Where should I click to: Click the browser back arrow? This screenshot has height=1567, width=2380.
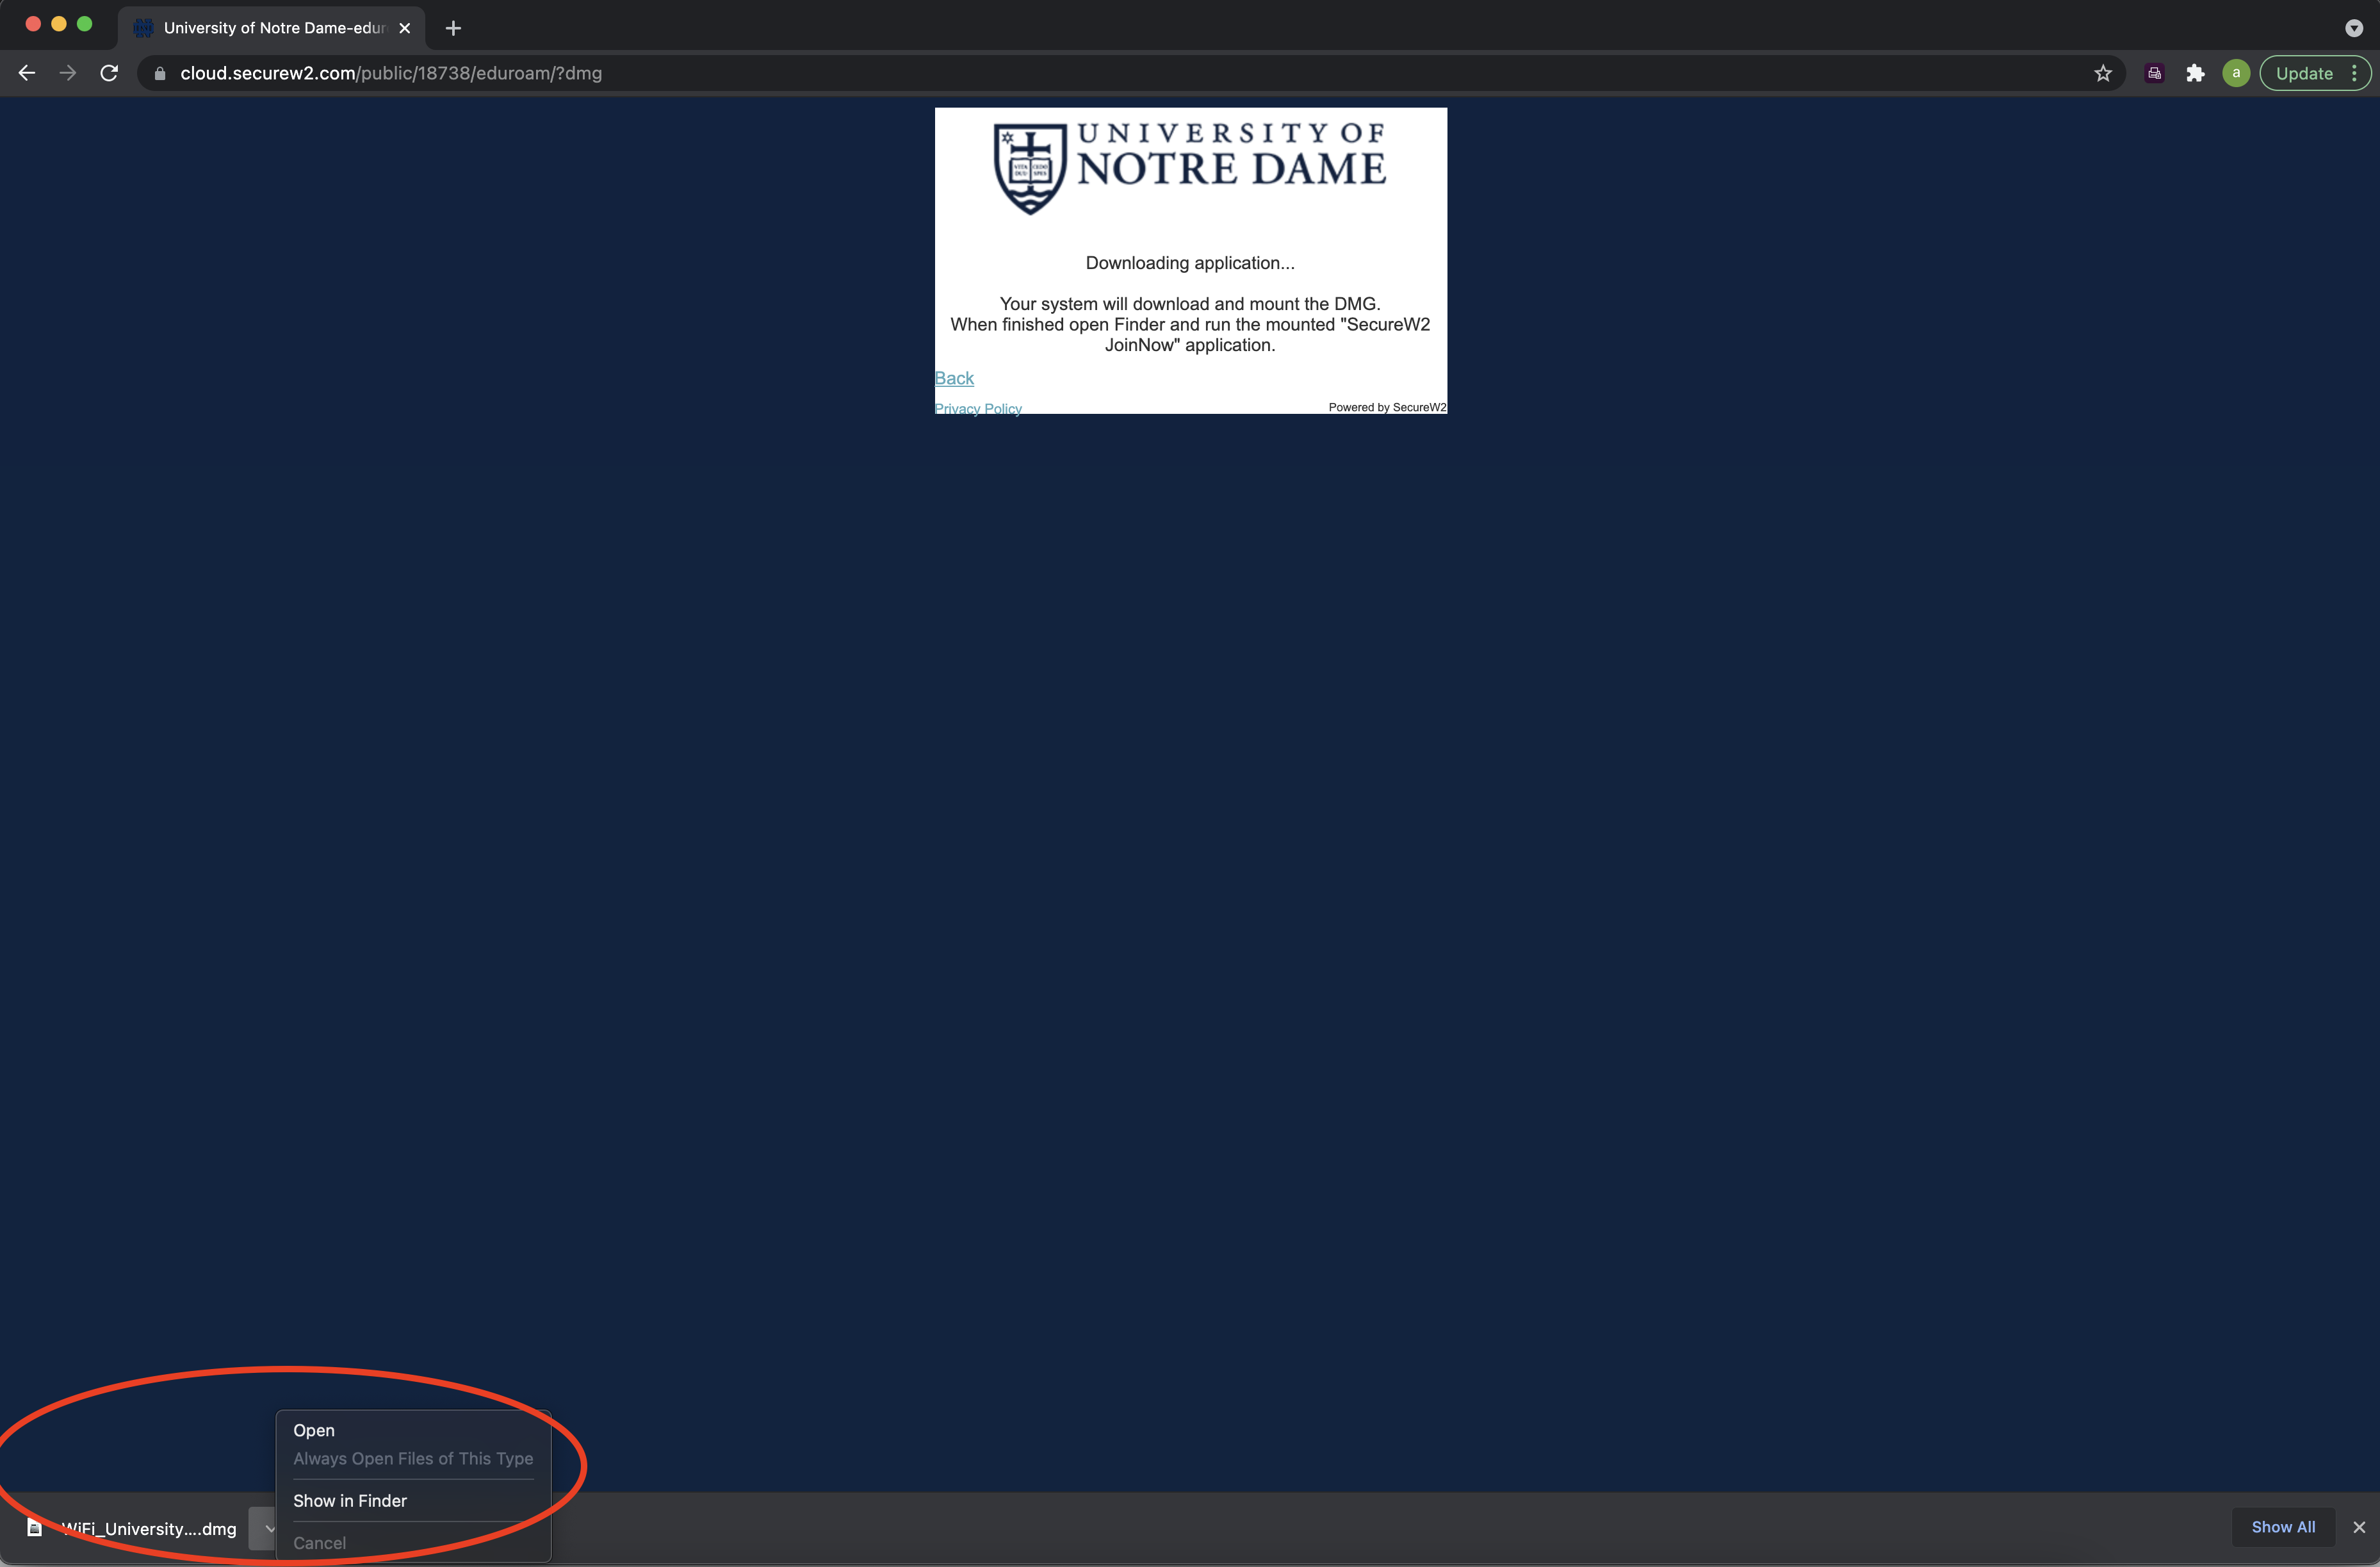pyautogui.click(x=27, y=73)
